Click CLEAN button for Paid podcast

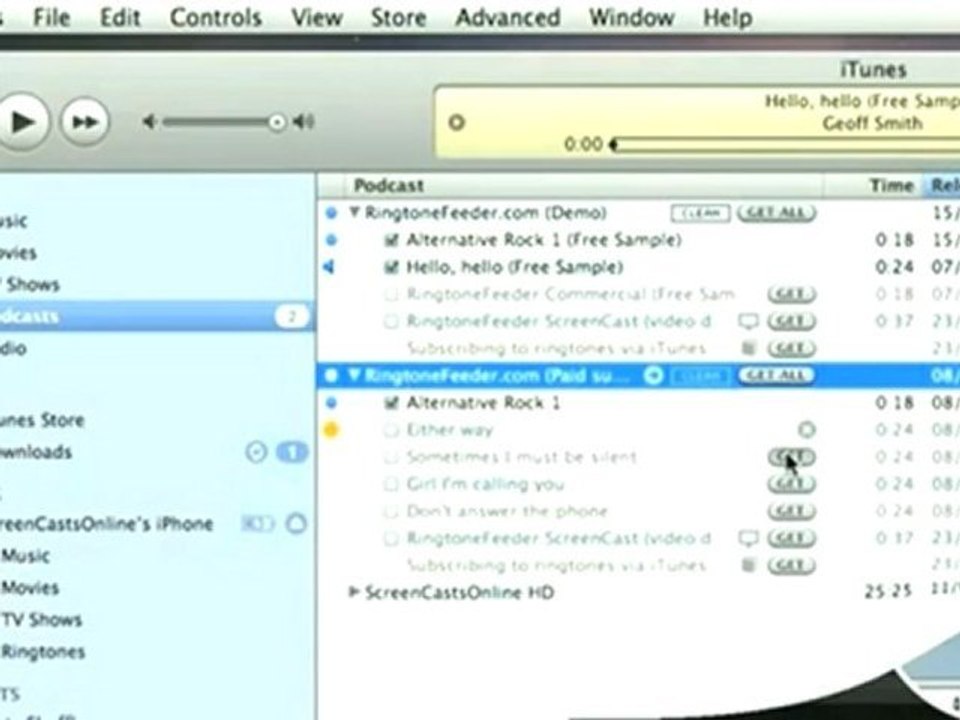point(700,375)
